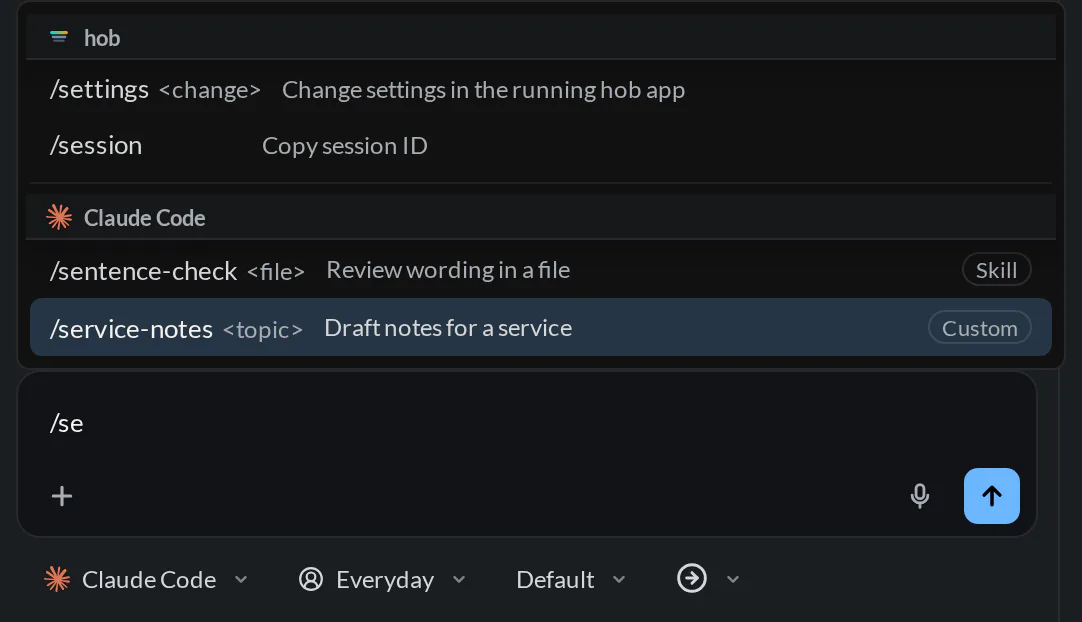
Task: Click the Custom badge on service-notes
Action: [x=979, y=328]
